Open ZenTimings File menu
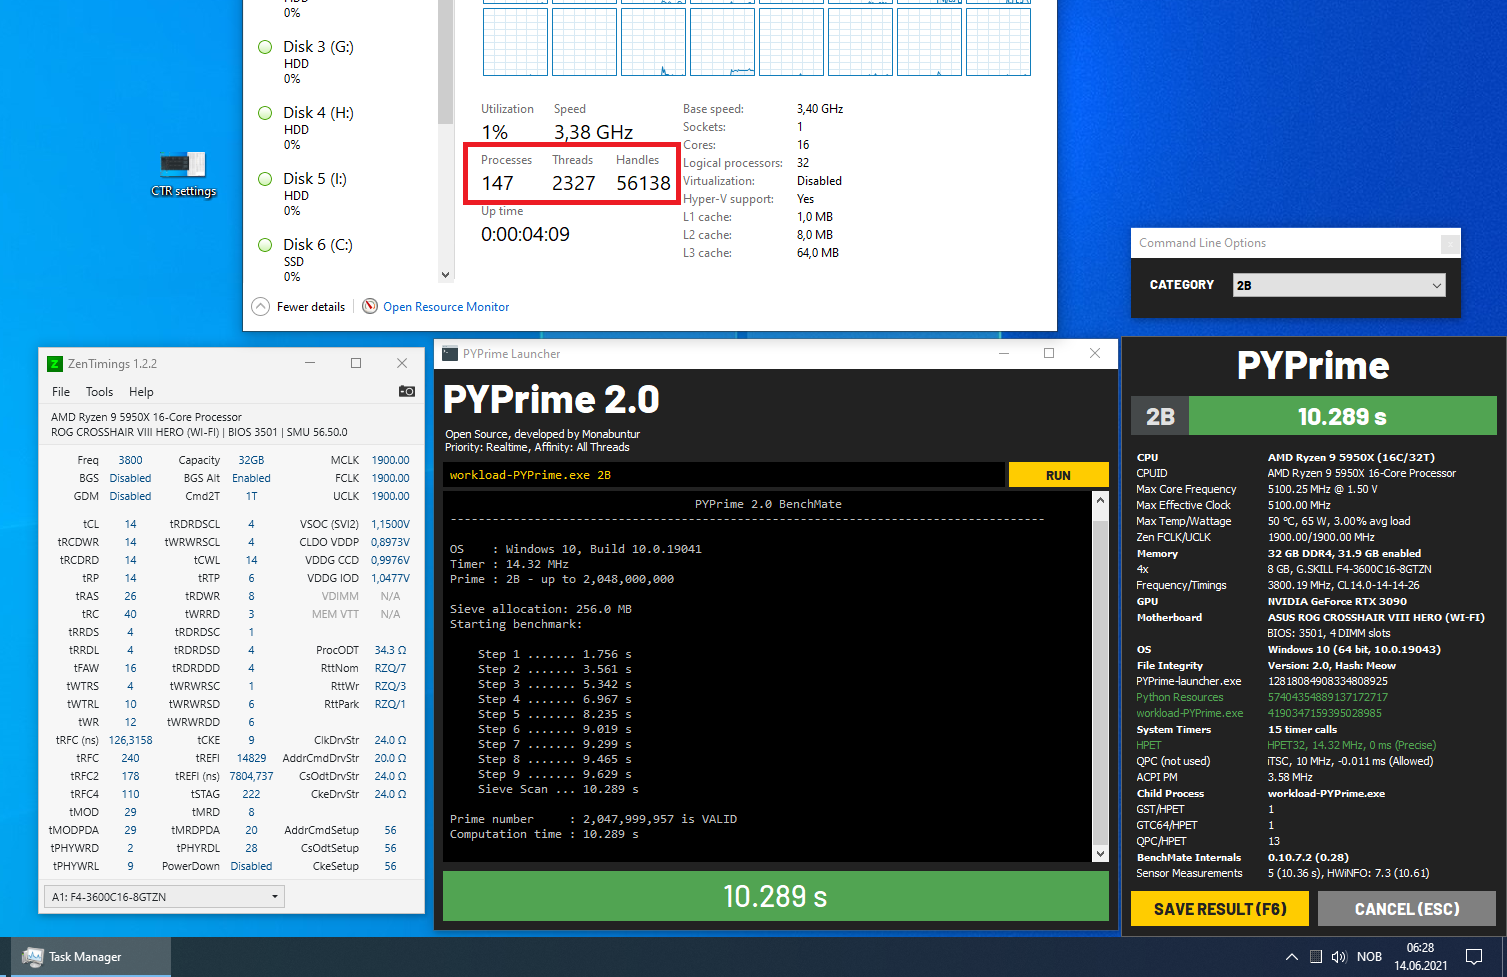 pyautogui.click(x=61, y=392)
